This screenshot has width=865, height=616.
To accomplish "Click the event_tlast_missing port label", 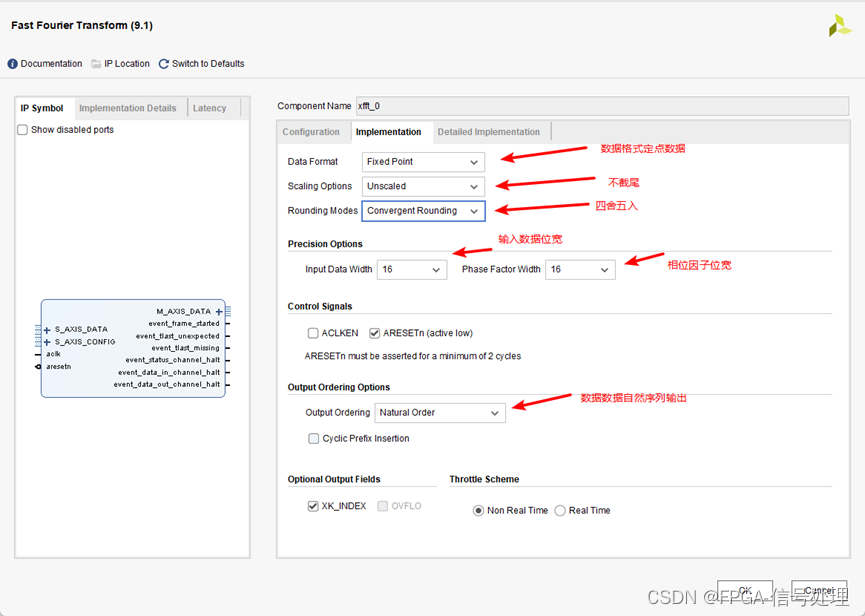I will pyautogui.click(x=185, y=348).
